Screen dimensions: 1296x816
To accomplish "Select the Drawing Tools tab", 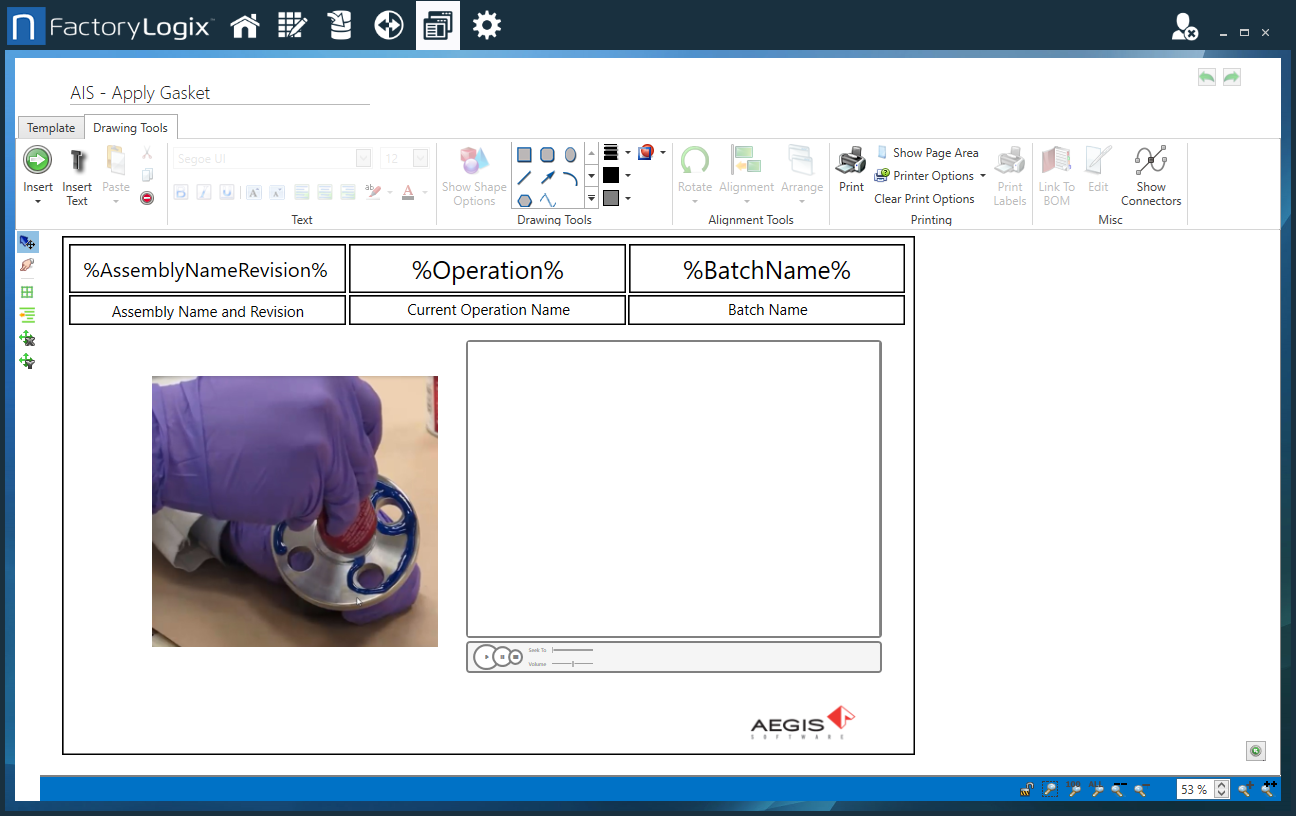I will [130, 127].
